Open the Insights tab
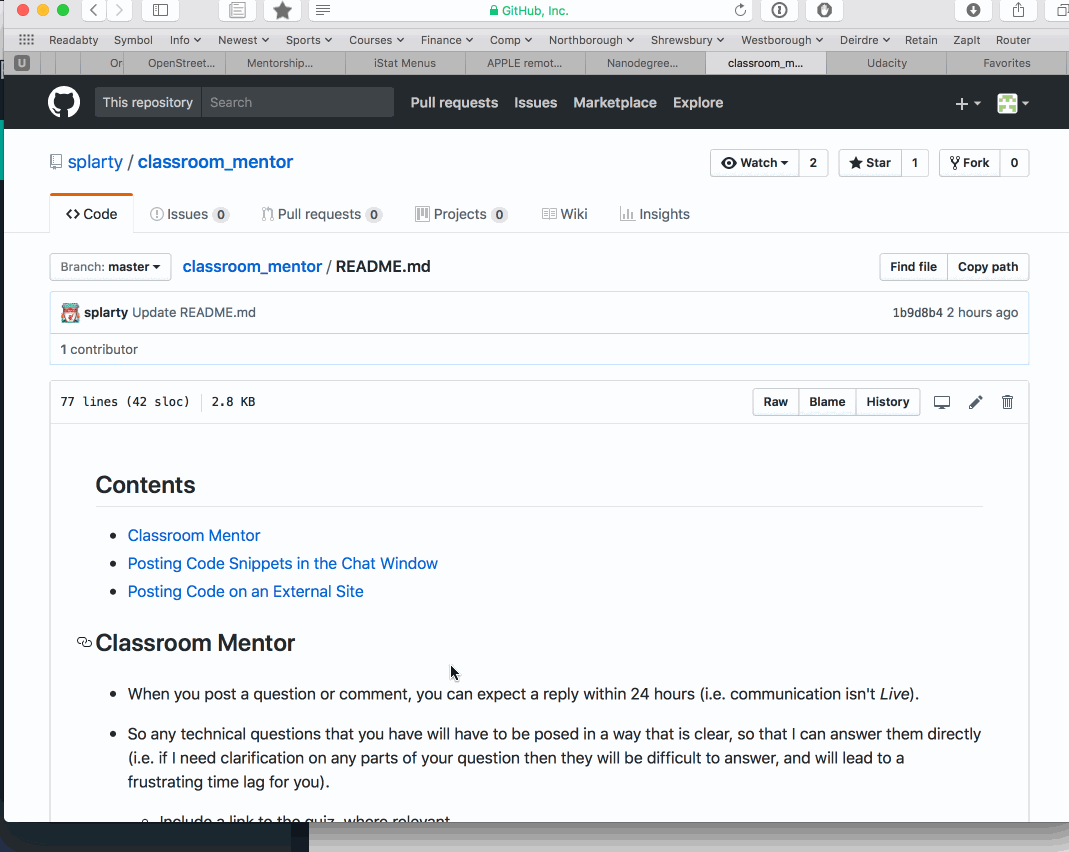Image resolution: width=1069 pixels, height=852 pixels. (x=654, y=214)
